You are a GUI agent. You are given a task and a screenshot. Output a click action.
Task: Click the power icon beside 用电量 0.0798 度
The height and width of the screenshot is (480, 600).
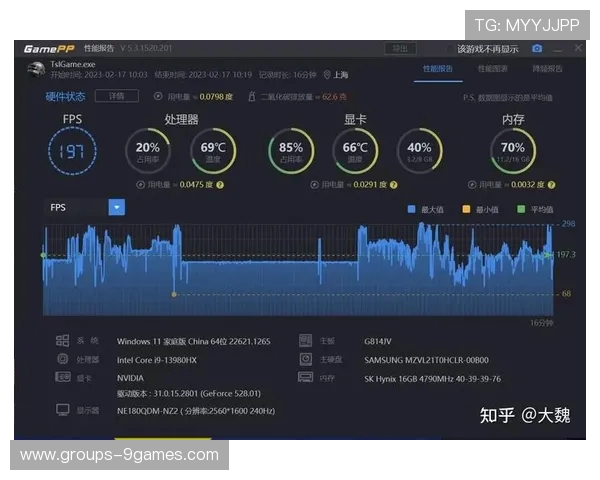158,96
